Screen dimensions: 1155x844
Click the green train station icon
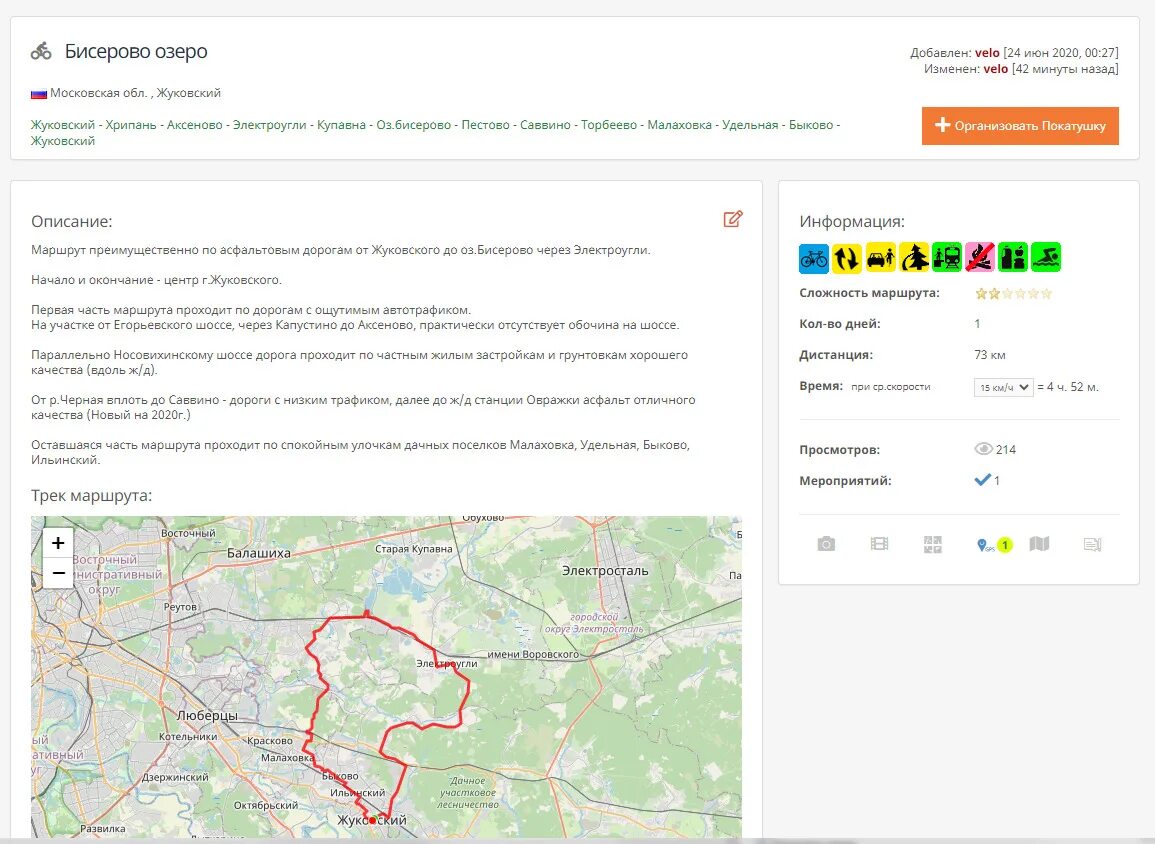click(947, 258)
